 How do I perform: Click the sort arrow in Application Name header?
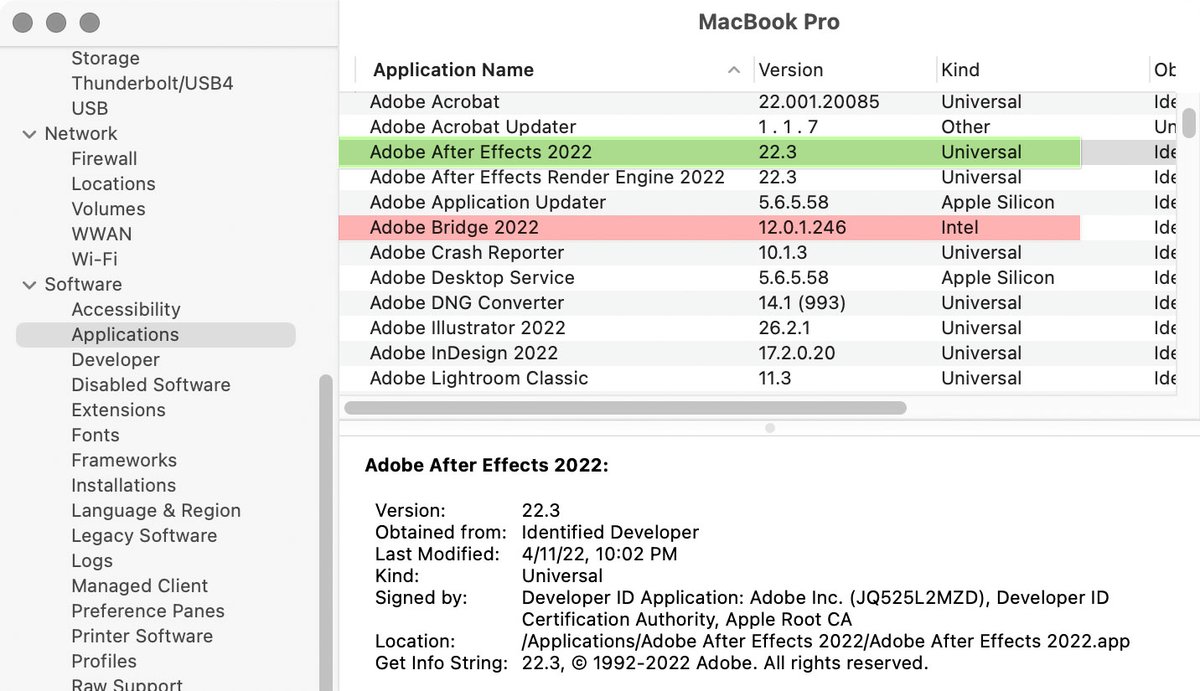point(734,70)
